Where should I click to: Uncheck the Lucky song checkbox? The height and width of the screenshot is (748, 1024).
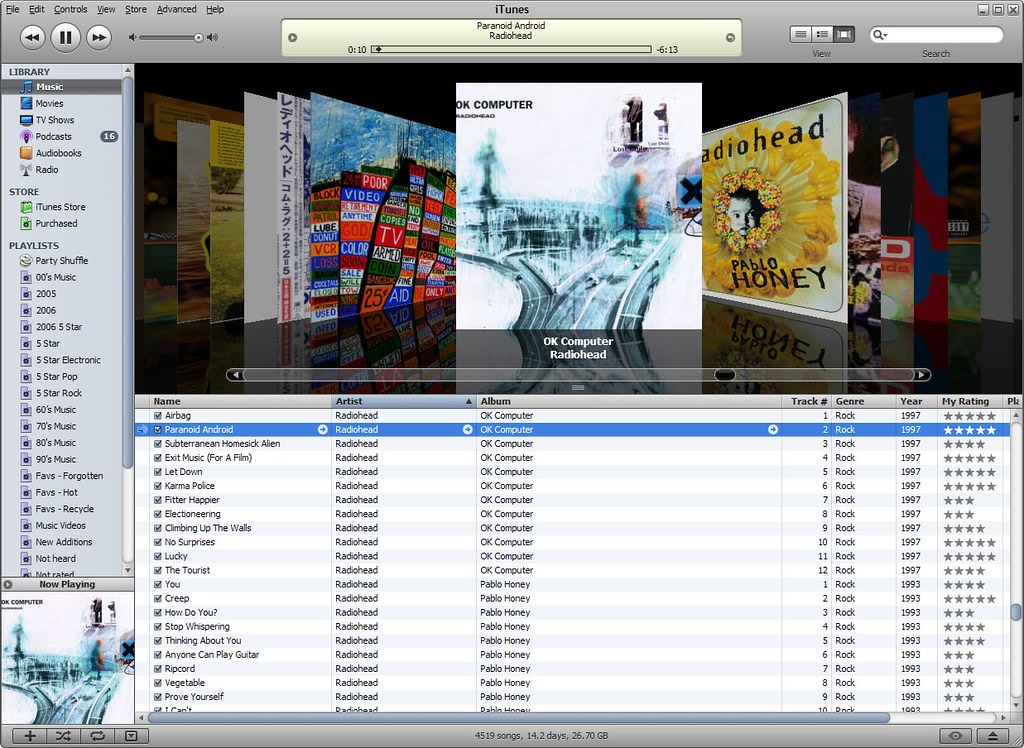click(x=157, y=556)
